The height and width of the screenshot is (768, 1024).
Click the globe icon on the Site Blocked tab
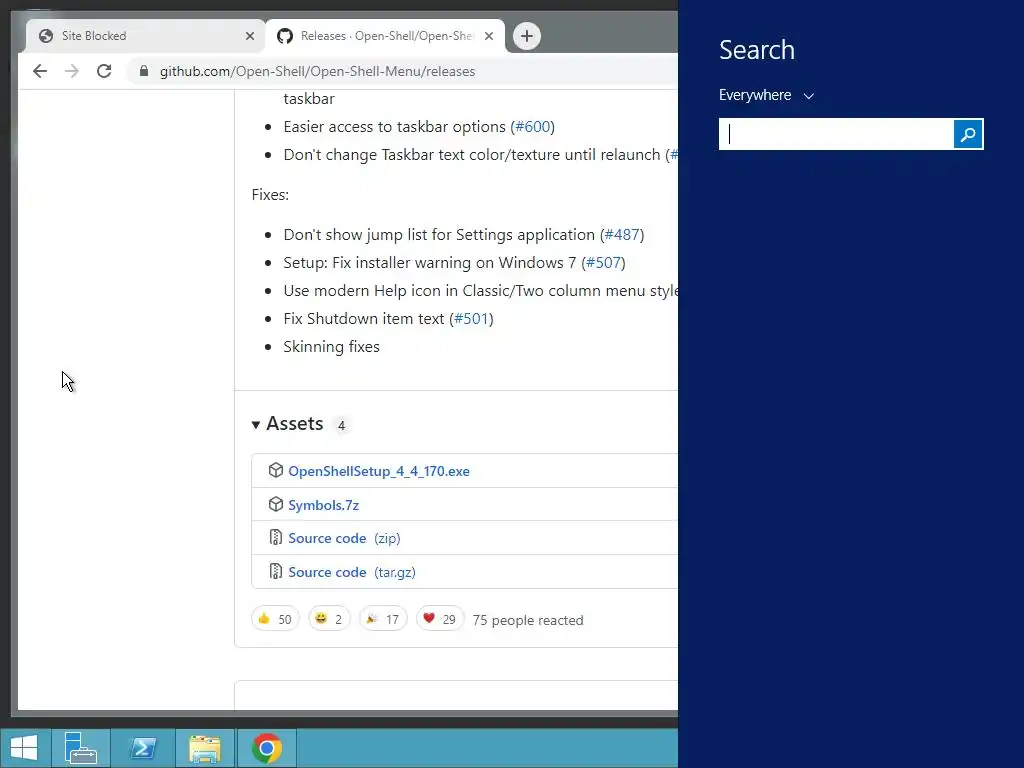pos(46,36)
